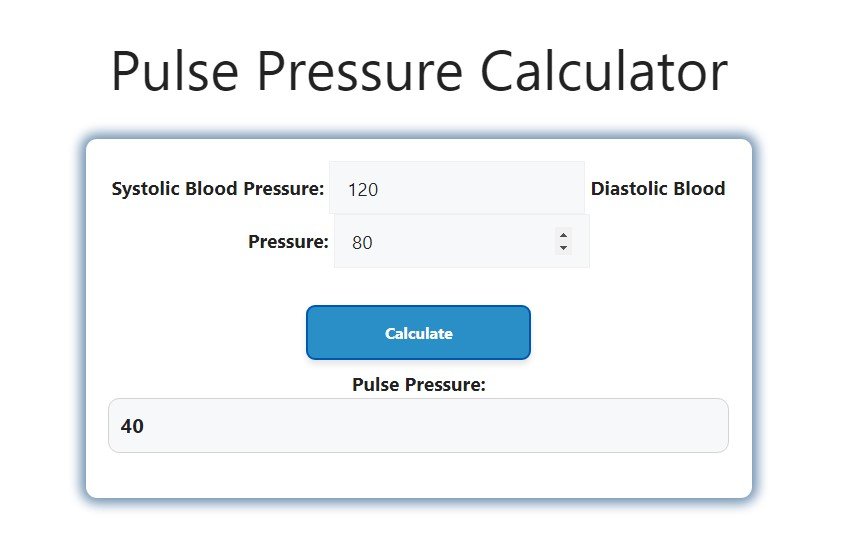Click the 'Pulse Pressure:' label under Calculate

(x=419, y=384)
